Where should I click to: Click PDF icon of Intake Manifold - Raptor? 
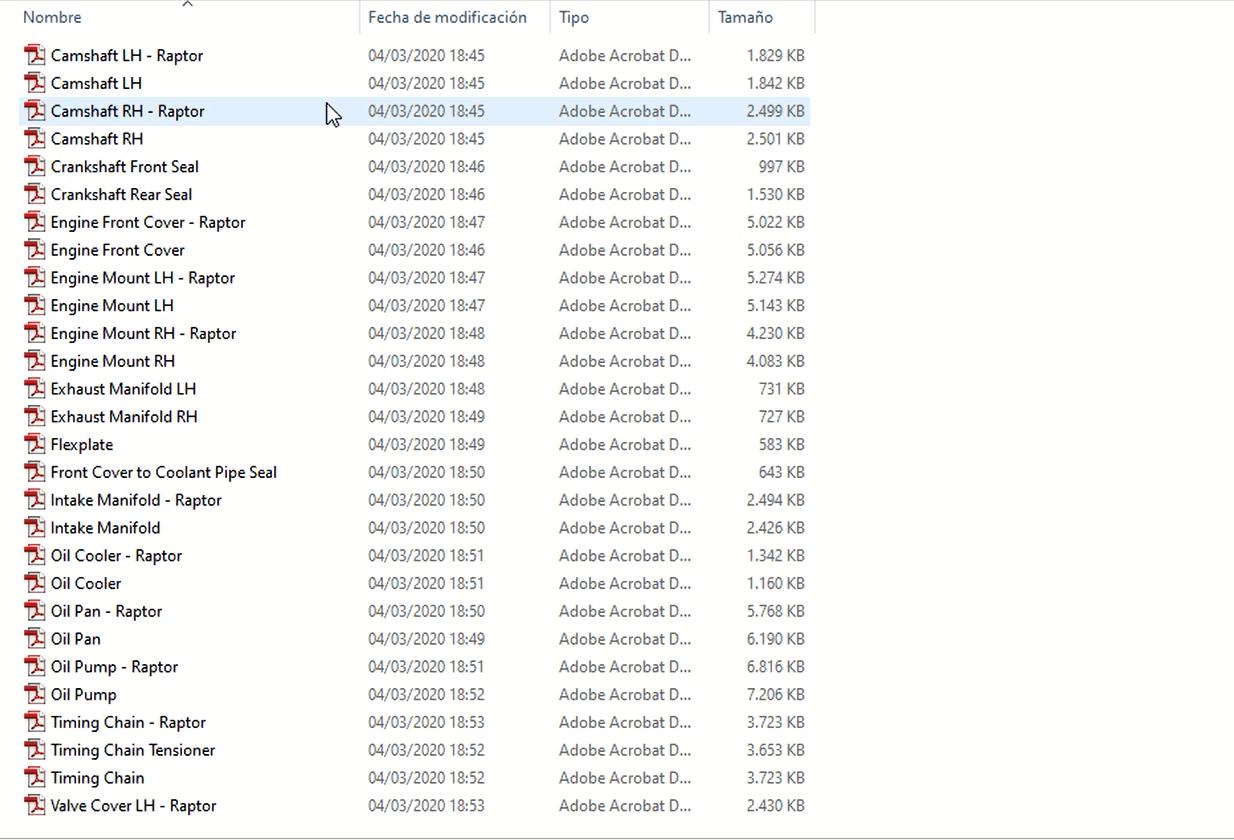(x=35, y=500)
